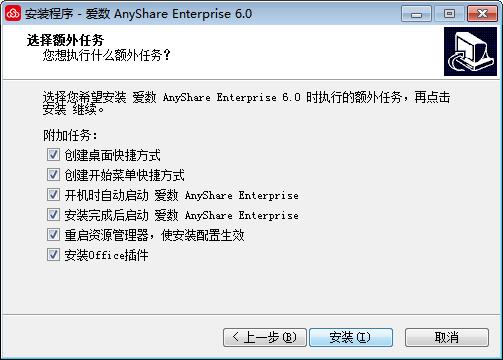Click the 您想执行什么额外任务? subtitle
Screen dimensions: 503x360
coord(107,55)
